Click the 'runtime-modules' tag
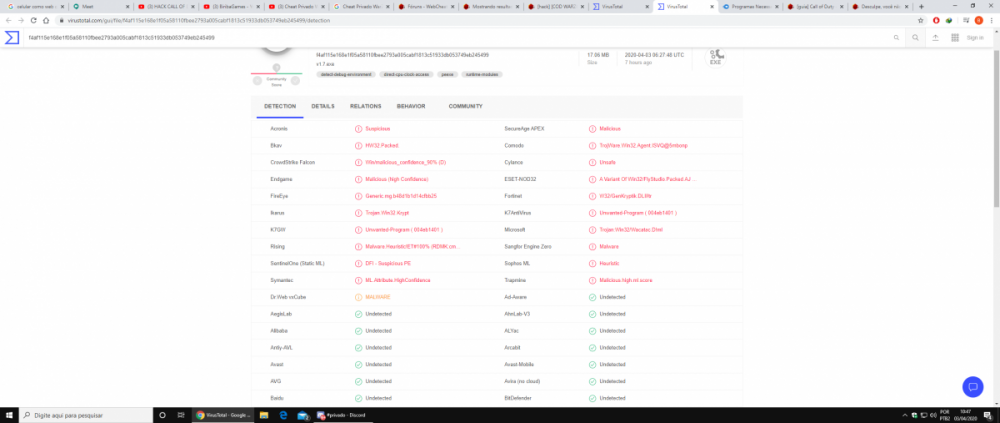The width and height of the screenshot is (1000, 423). [482, 74]
